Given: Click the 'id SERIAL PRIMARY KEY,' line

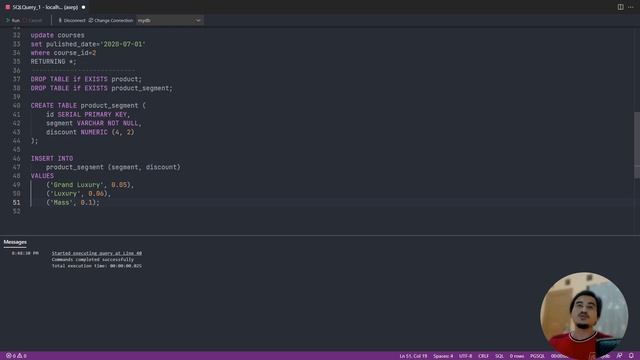Looking at the screenshot, I should coord(88,115).
